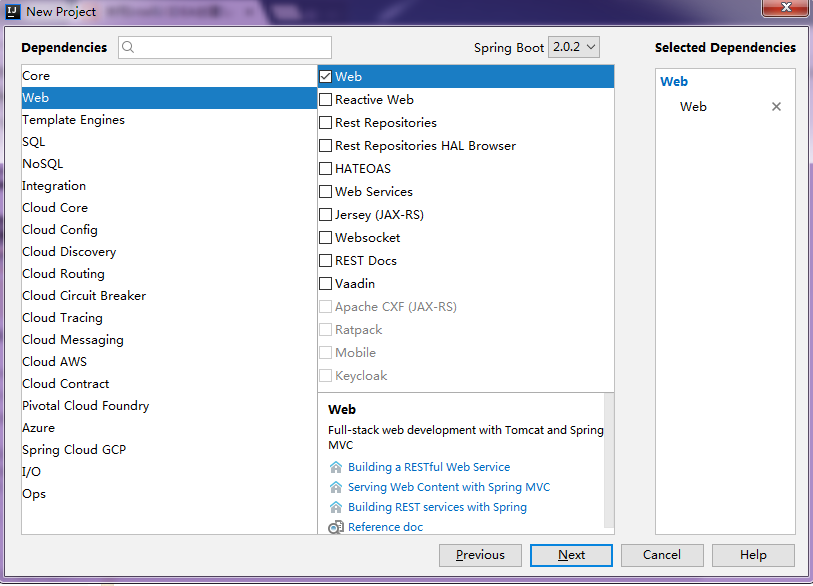Viewport: 813px width, 586px height.
Task: Click the Reference doc icon
Action: pyautogui.click(x=336, y=527)
